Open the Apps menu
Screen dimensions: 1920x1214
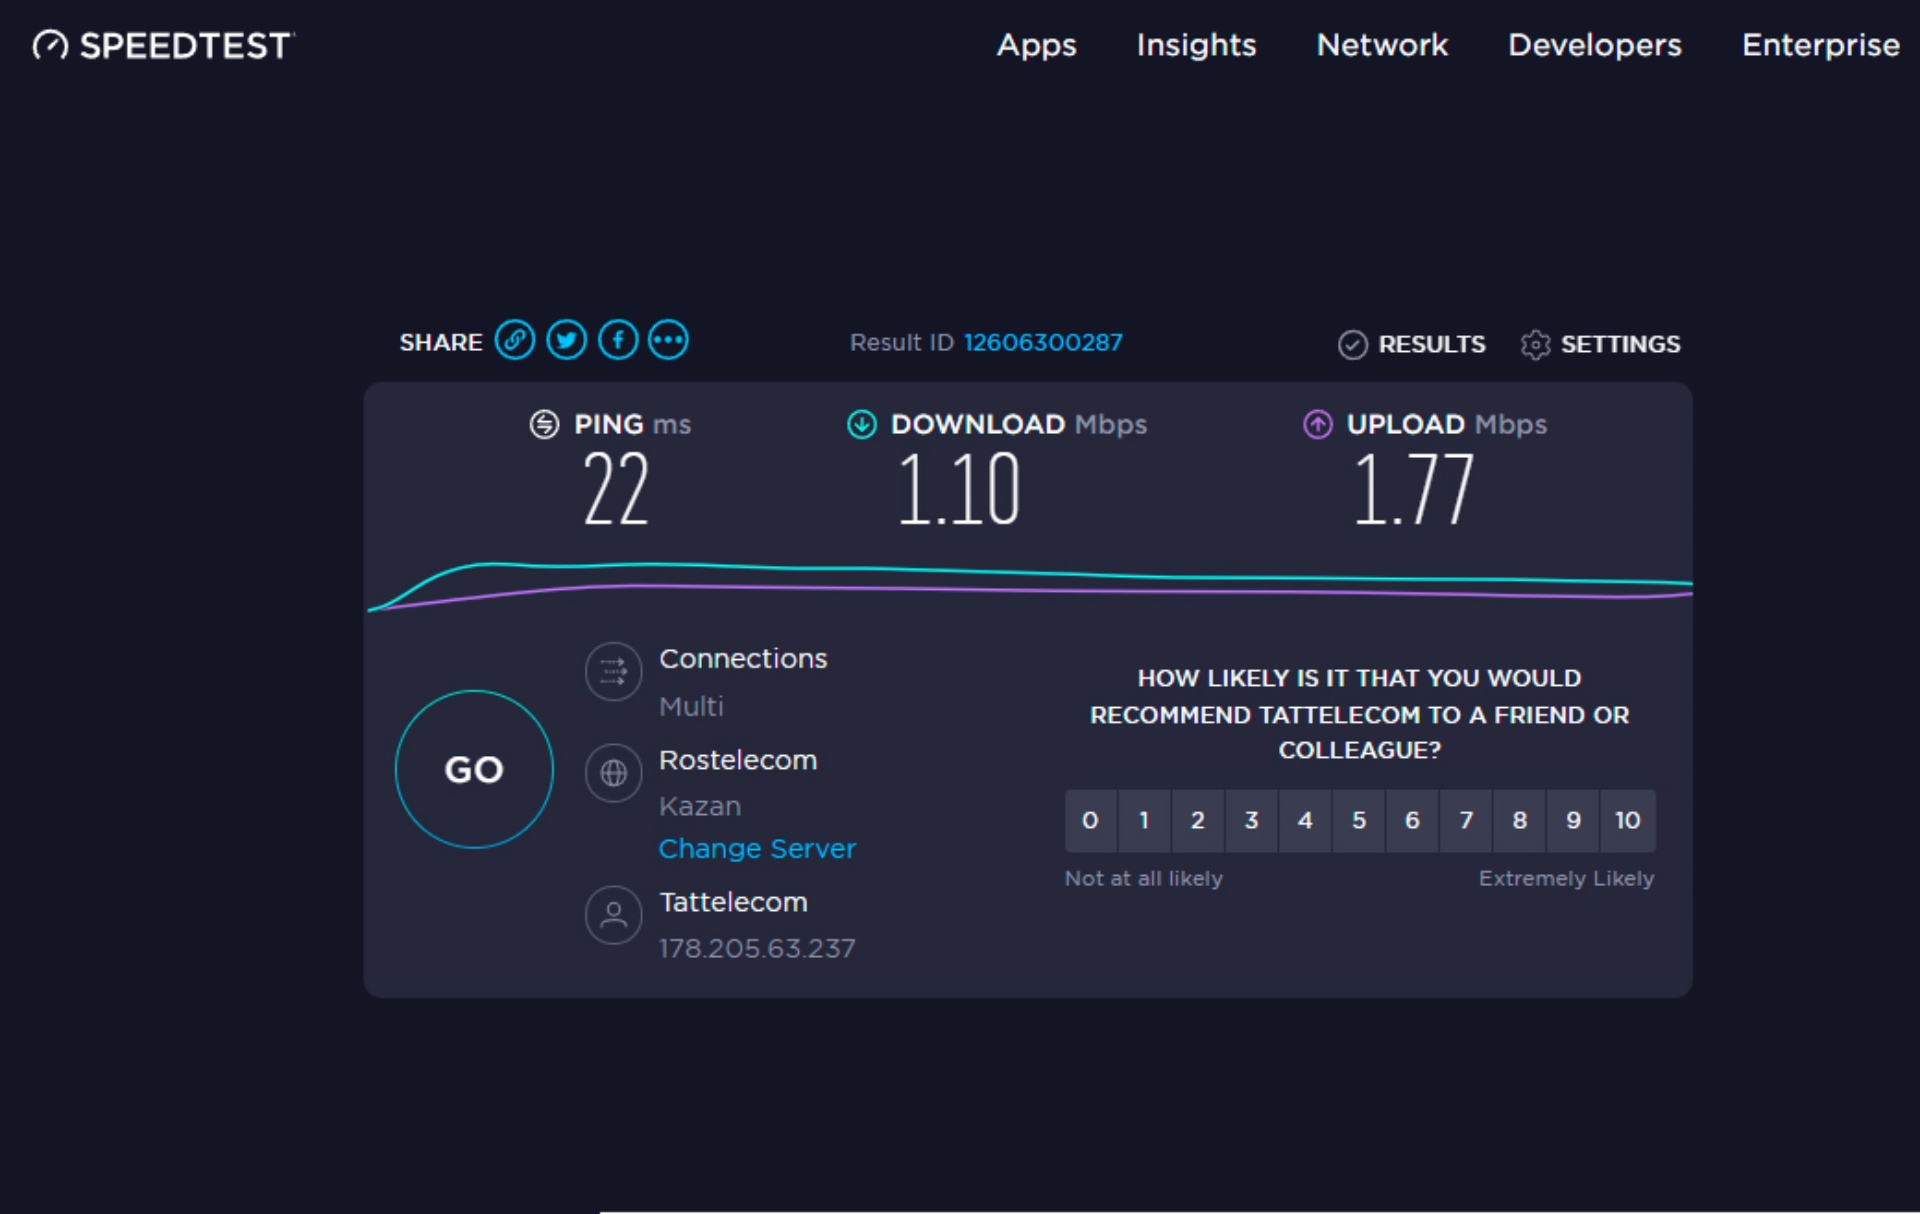click(x=1036, y=45)
